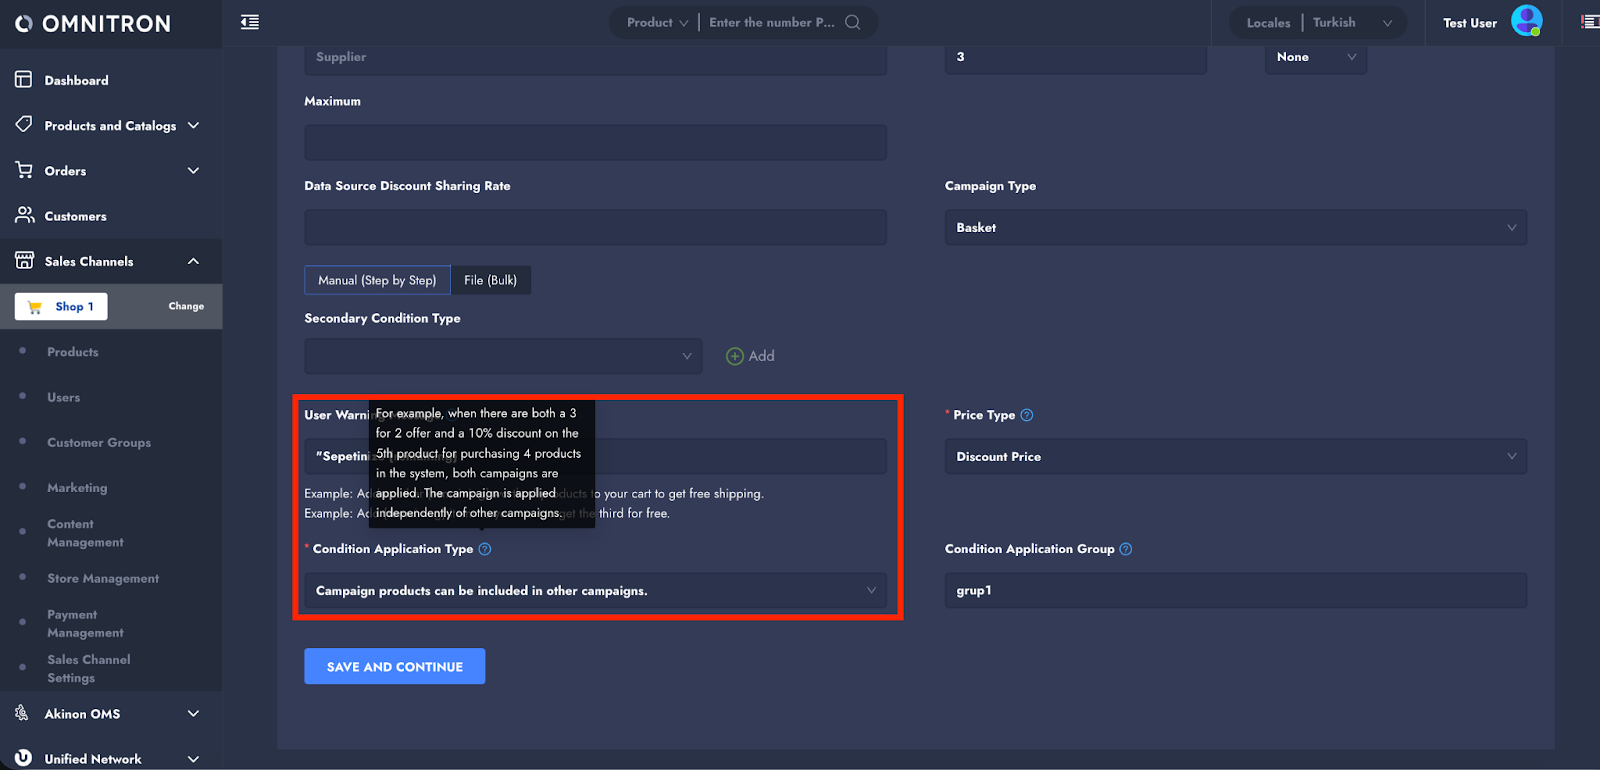Go to Marketing in the sidebar

[77, 488]
